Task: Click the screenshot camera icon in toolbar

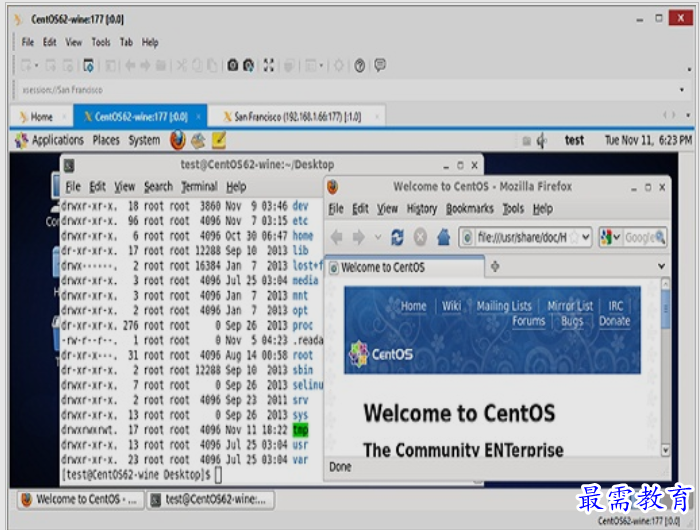Action: [233, 66]
